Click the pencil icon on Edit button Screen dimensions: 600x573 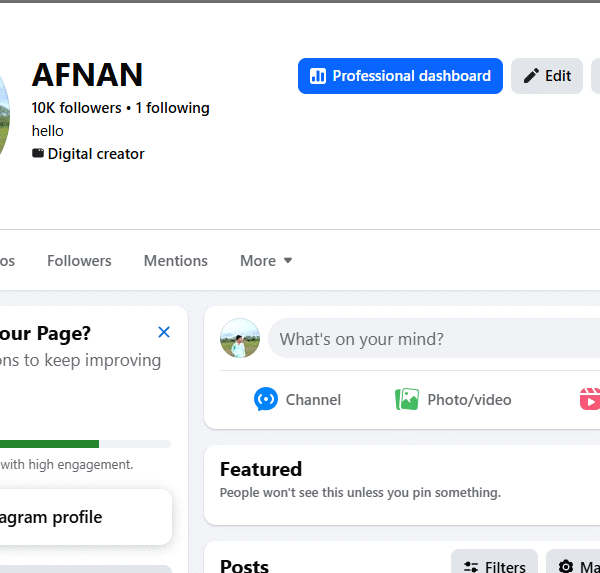(x=531, y=76)
